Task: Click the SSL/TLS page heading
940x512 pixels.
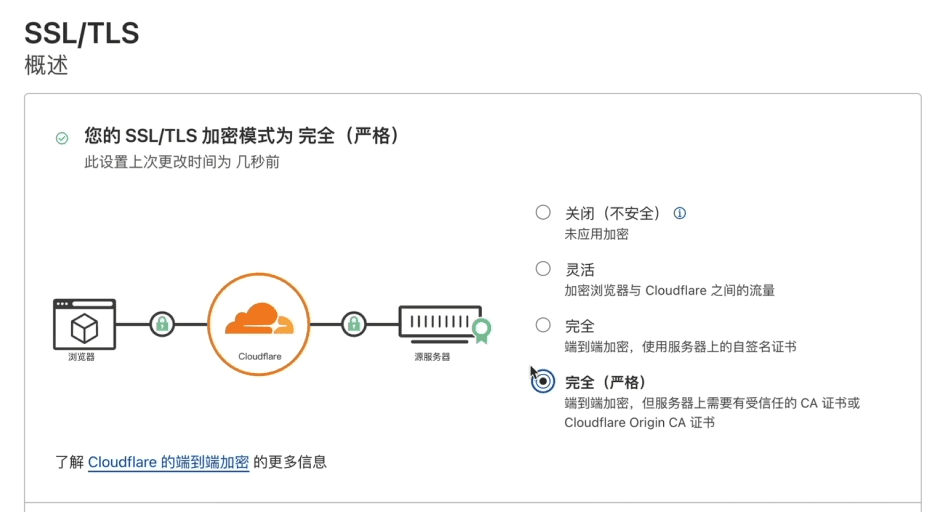Action: [x=82, y=33]
